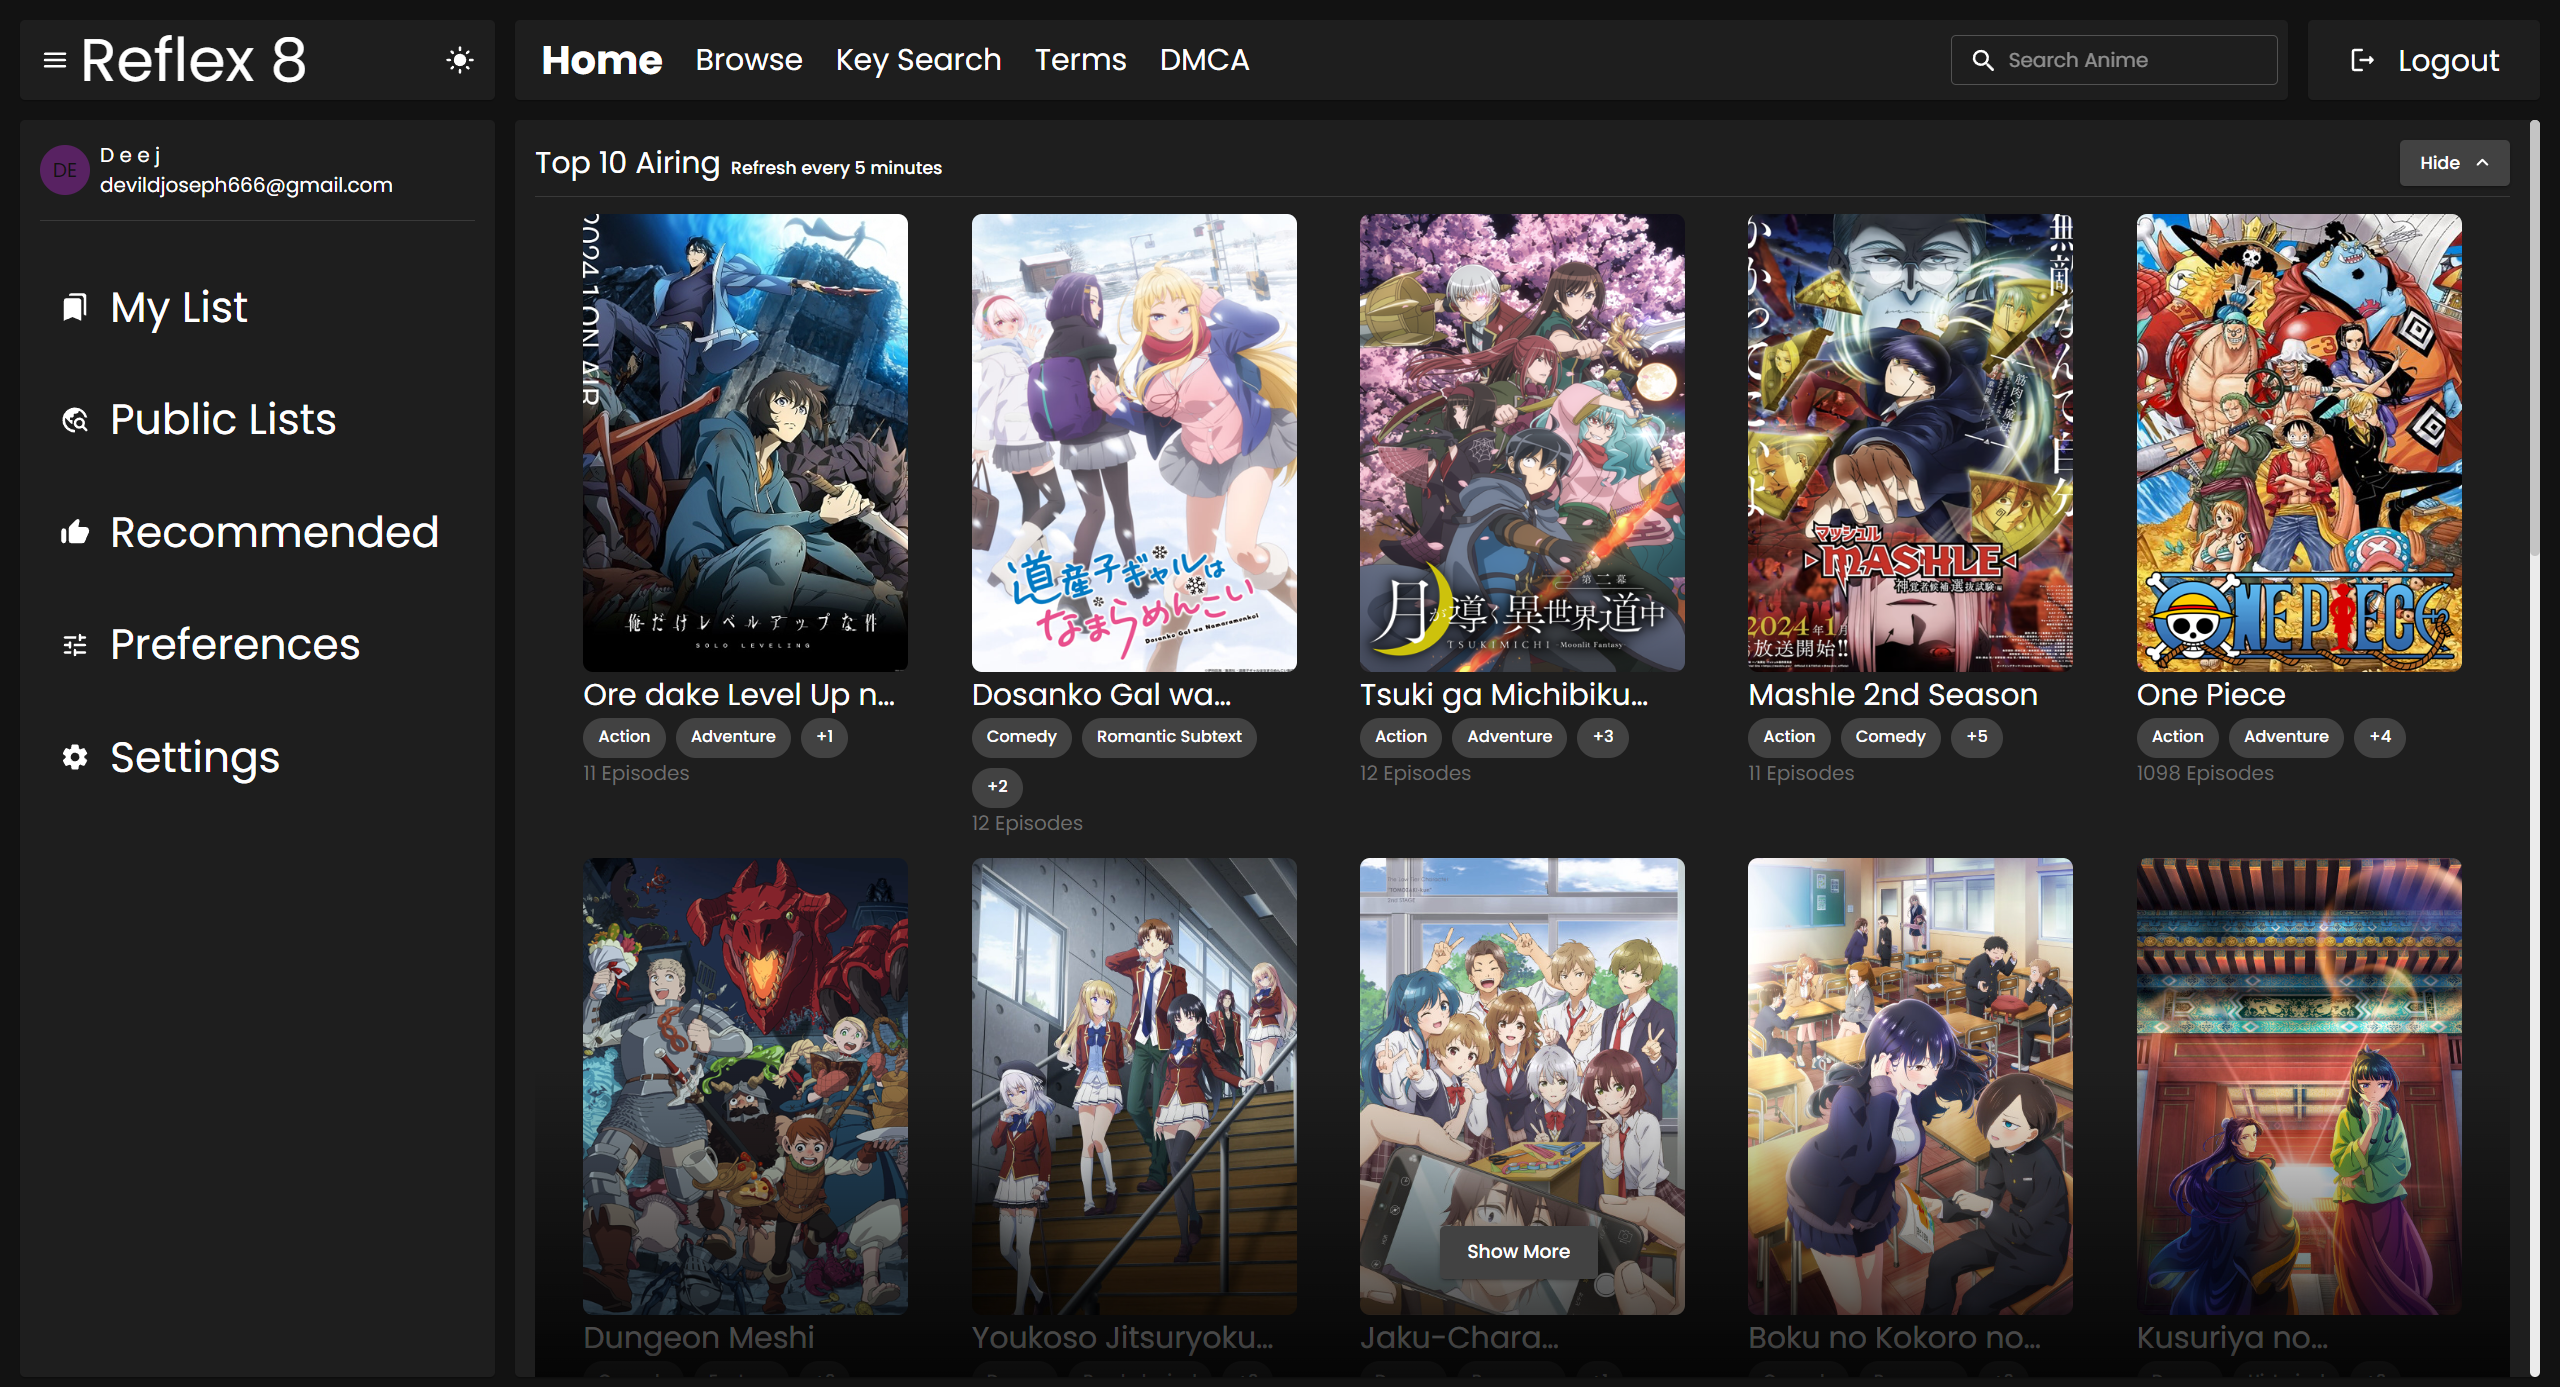This screenshot has height=1387, width=2560.
Task: Open the Terms page
Action: (x=1080, y=60)
